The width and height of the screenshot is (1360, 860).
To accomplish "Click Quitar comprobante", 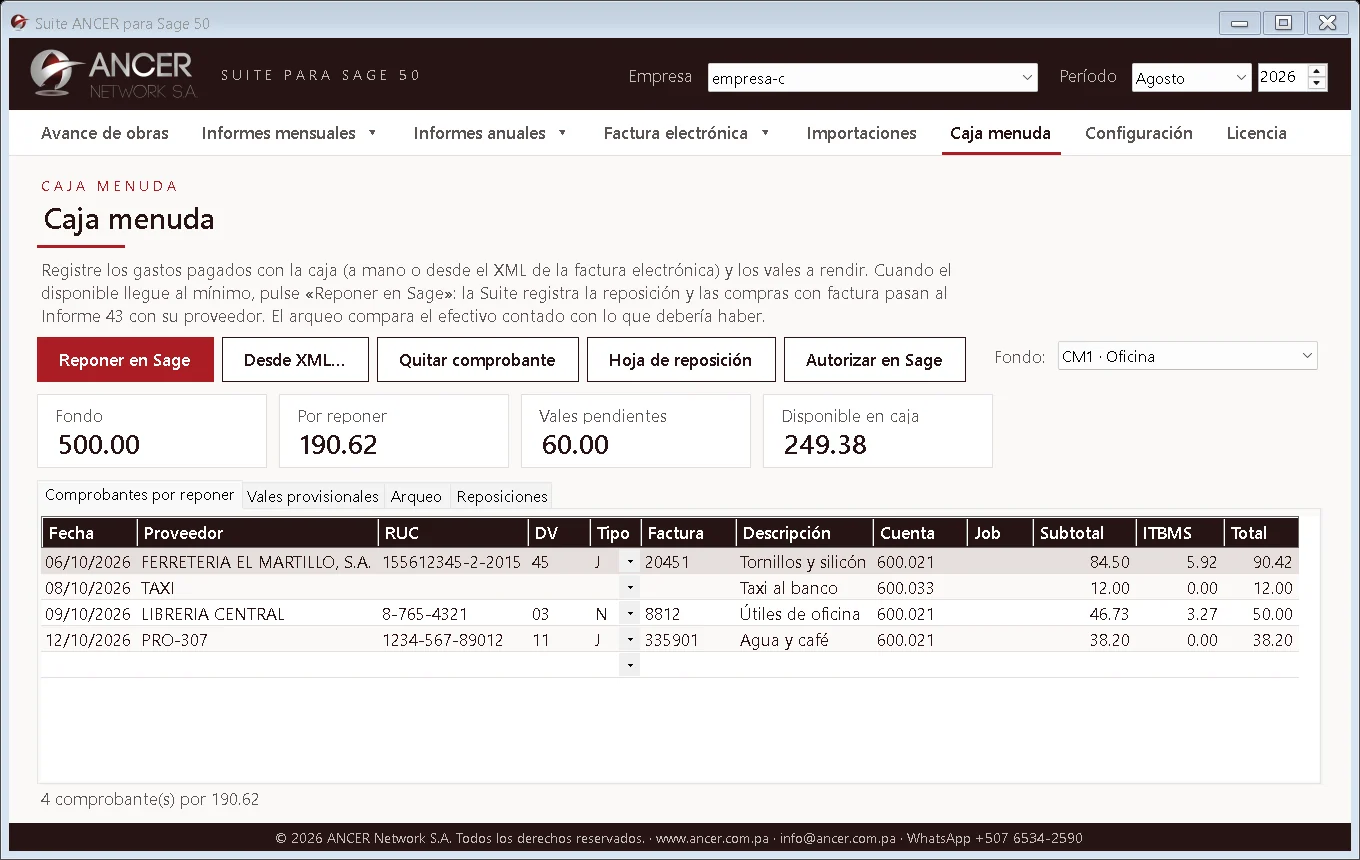I will (477, 360).
